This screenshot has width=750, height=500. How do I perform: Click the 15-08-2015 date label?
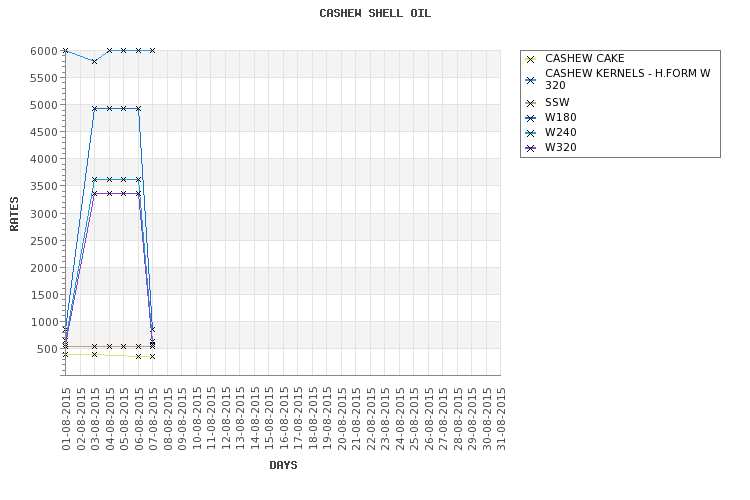tap(269, 419)
